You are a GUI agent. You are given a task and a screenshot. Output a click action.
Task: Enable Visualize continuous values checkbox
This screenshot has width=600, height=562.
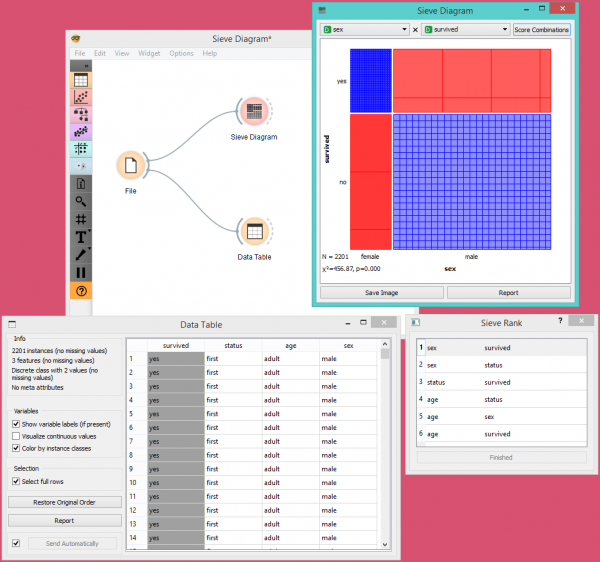click(x=16, y=436)
